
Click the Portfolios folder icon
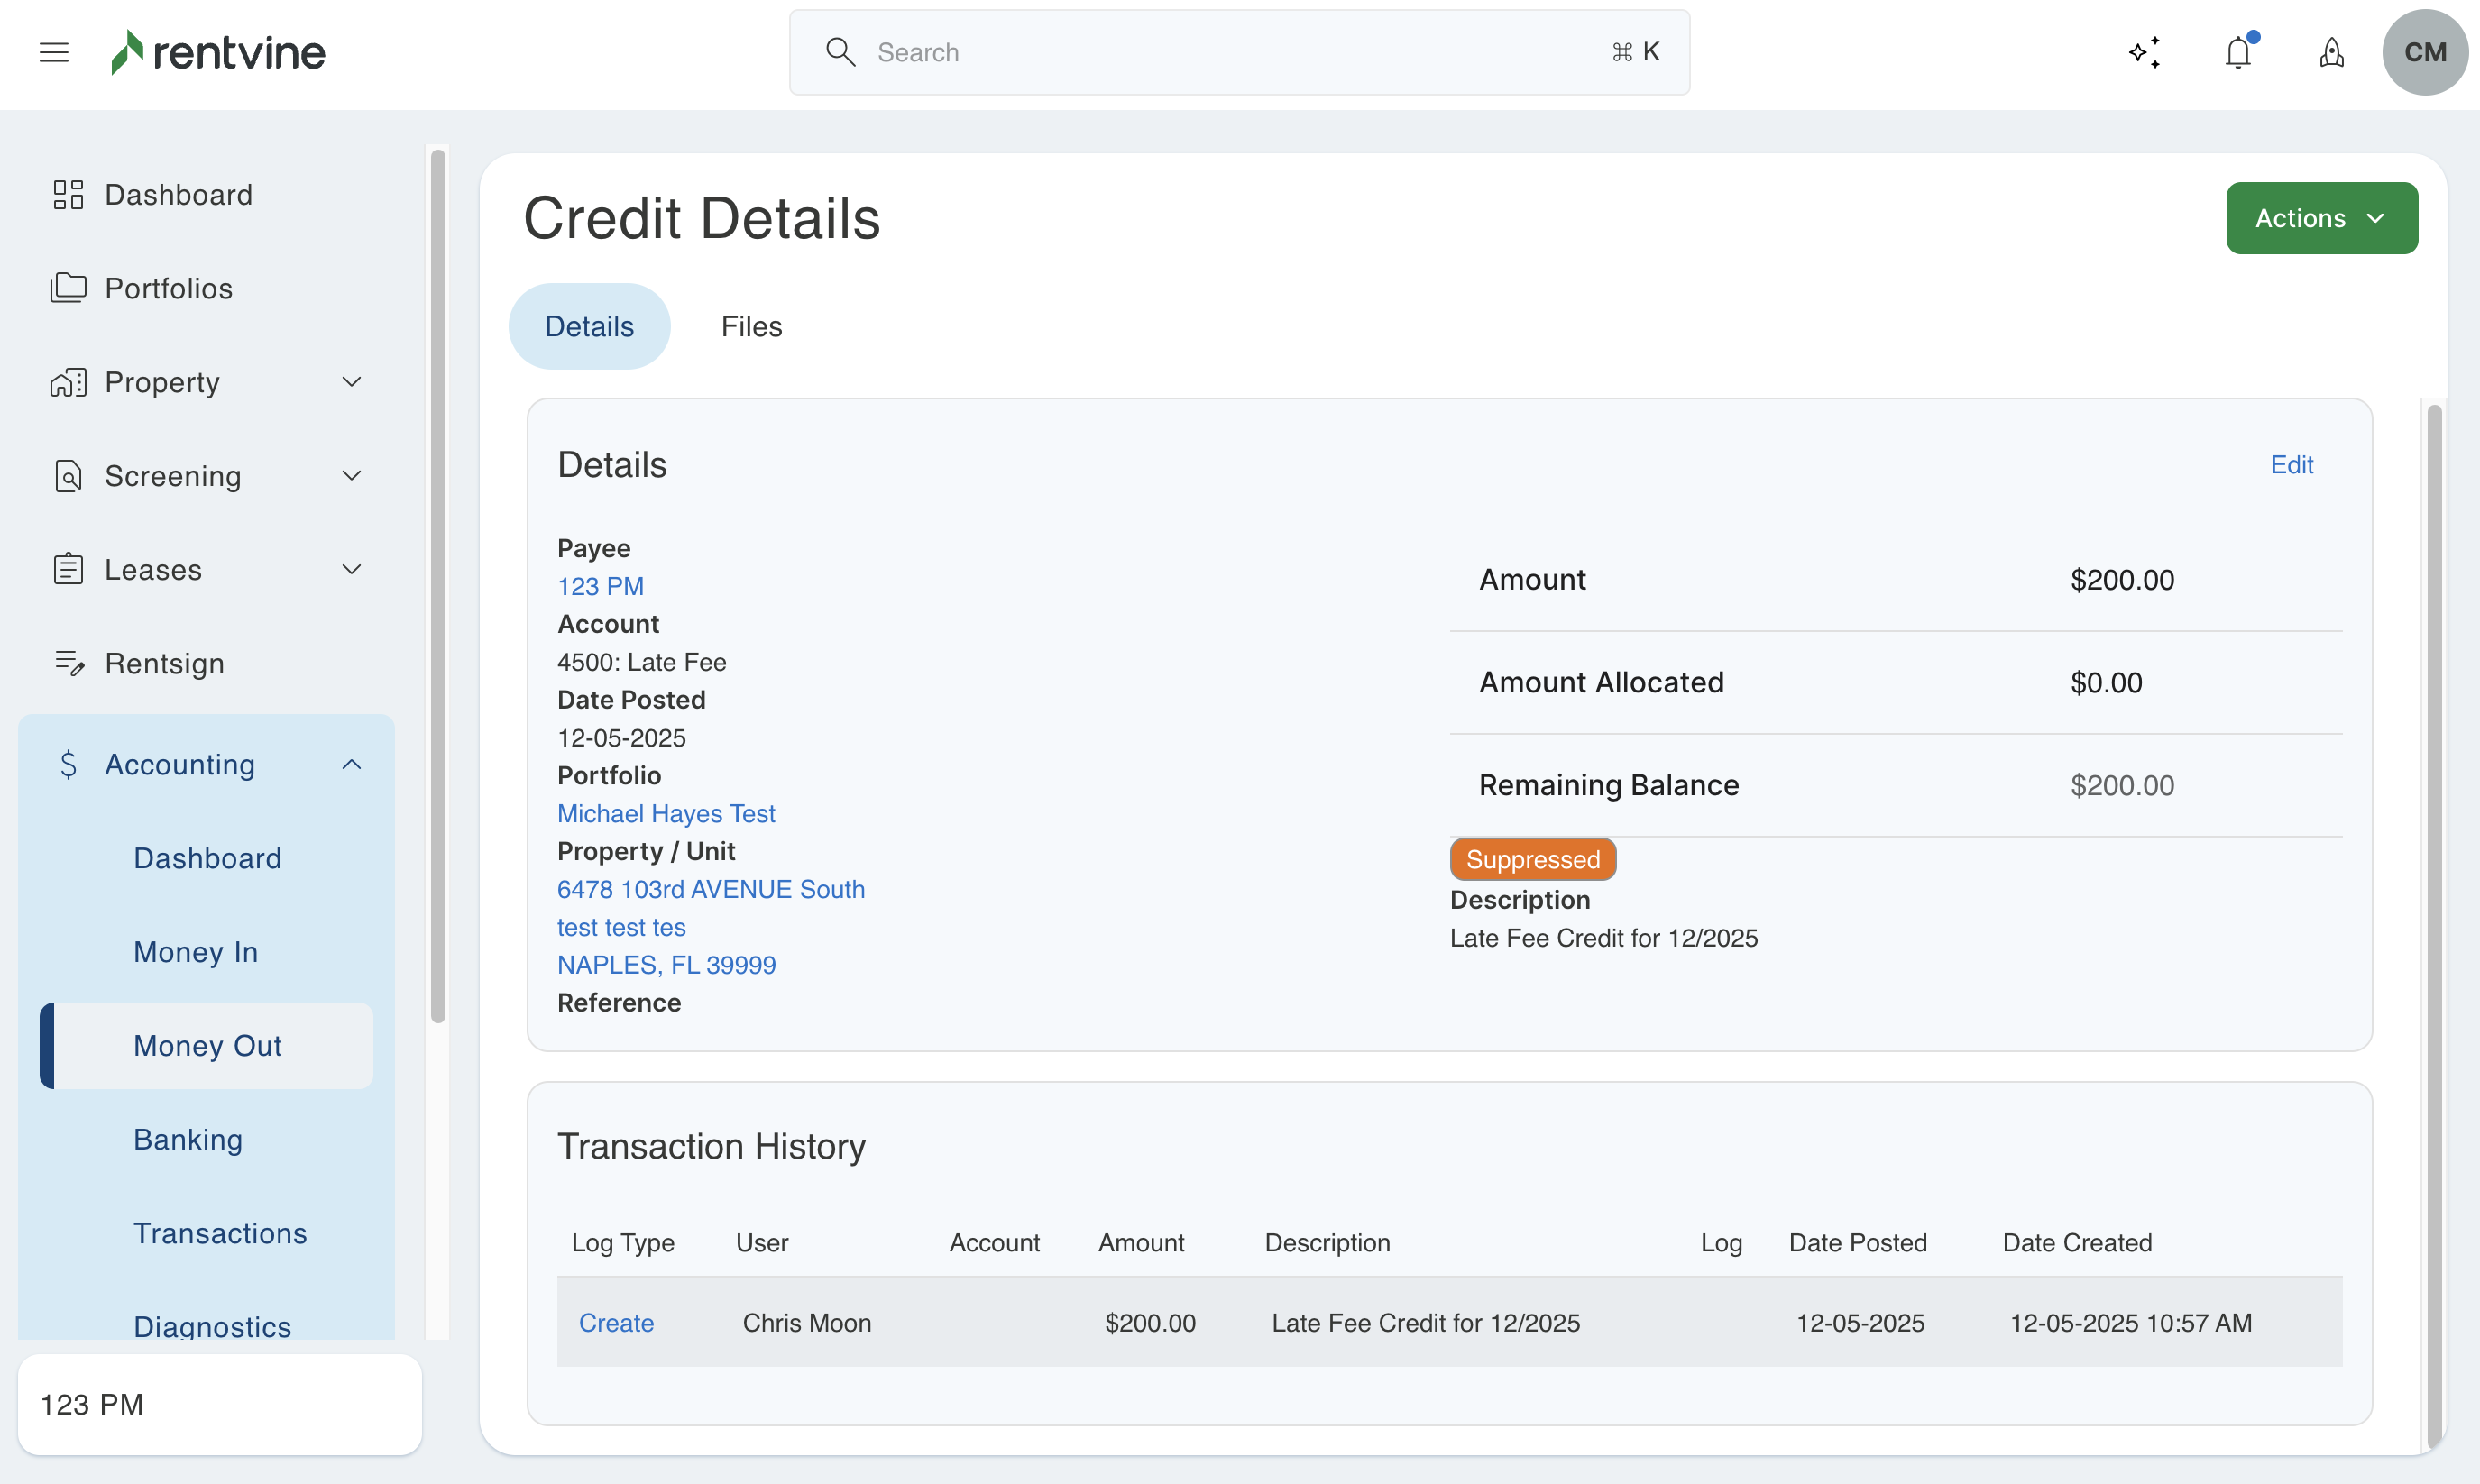point(68,288)
